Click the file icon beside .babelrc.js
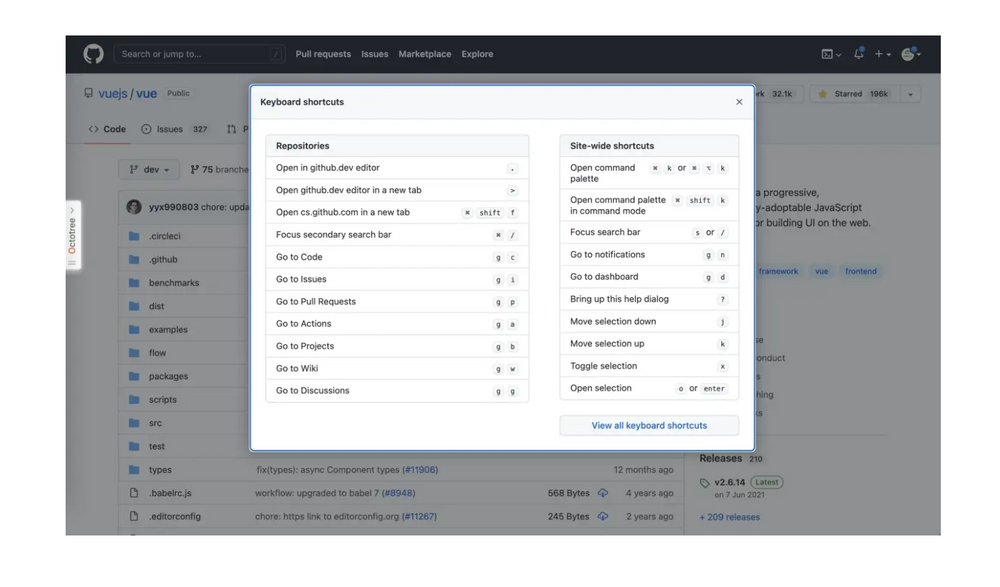Image resolution: width=1000 pixels, height=587 pixels. coord(133,492)
